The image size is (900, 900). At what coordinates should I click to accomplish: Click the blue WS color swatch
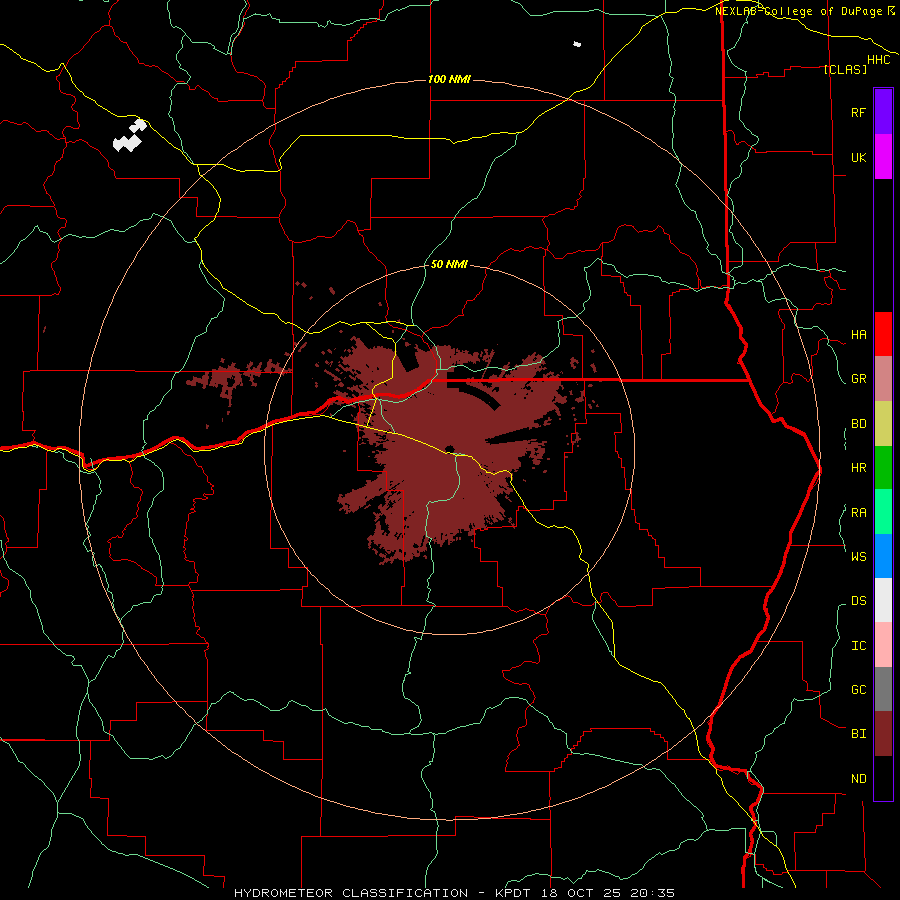[883, 556]
